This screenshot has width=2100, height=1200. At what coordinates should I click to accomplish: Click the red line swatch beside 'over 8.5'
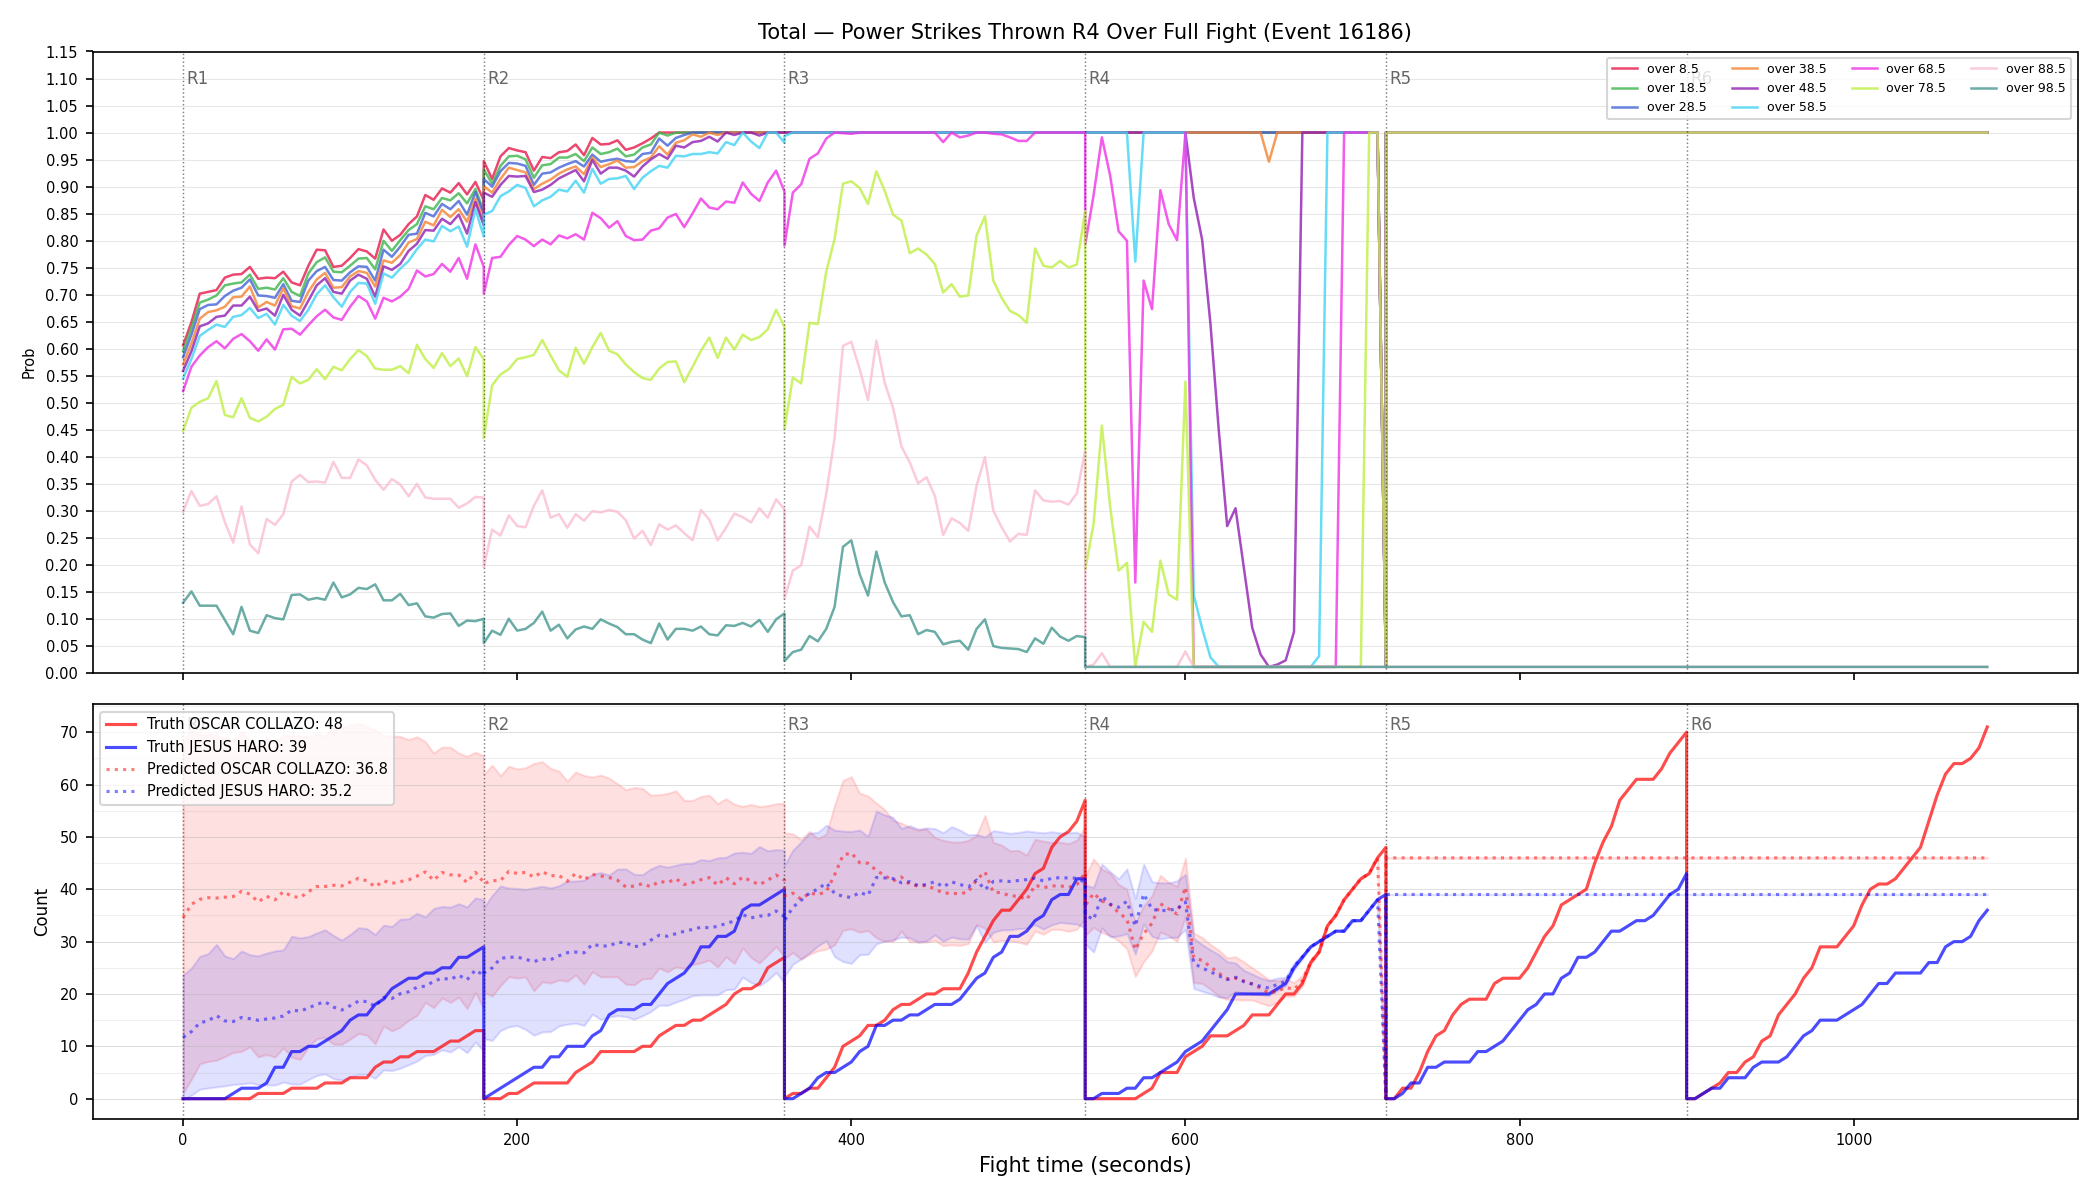tap(1625, 69)
